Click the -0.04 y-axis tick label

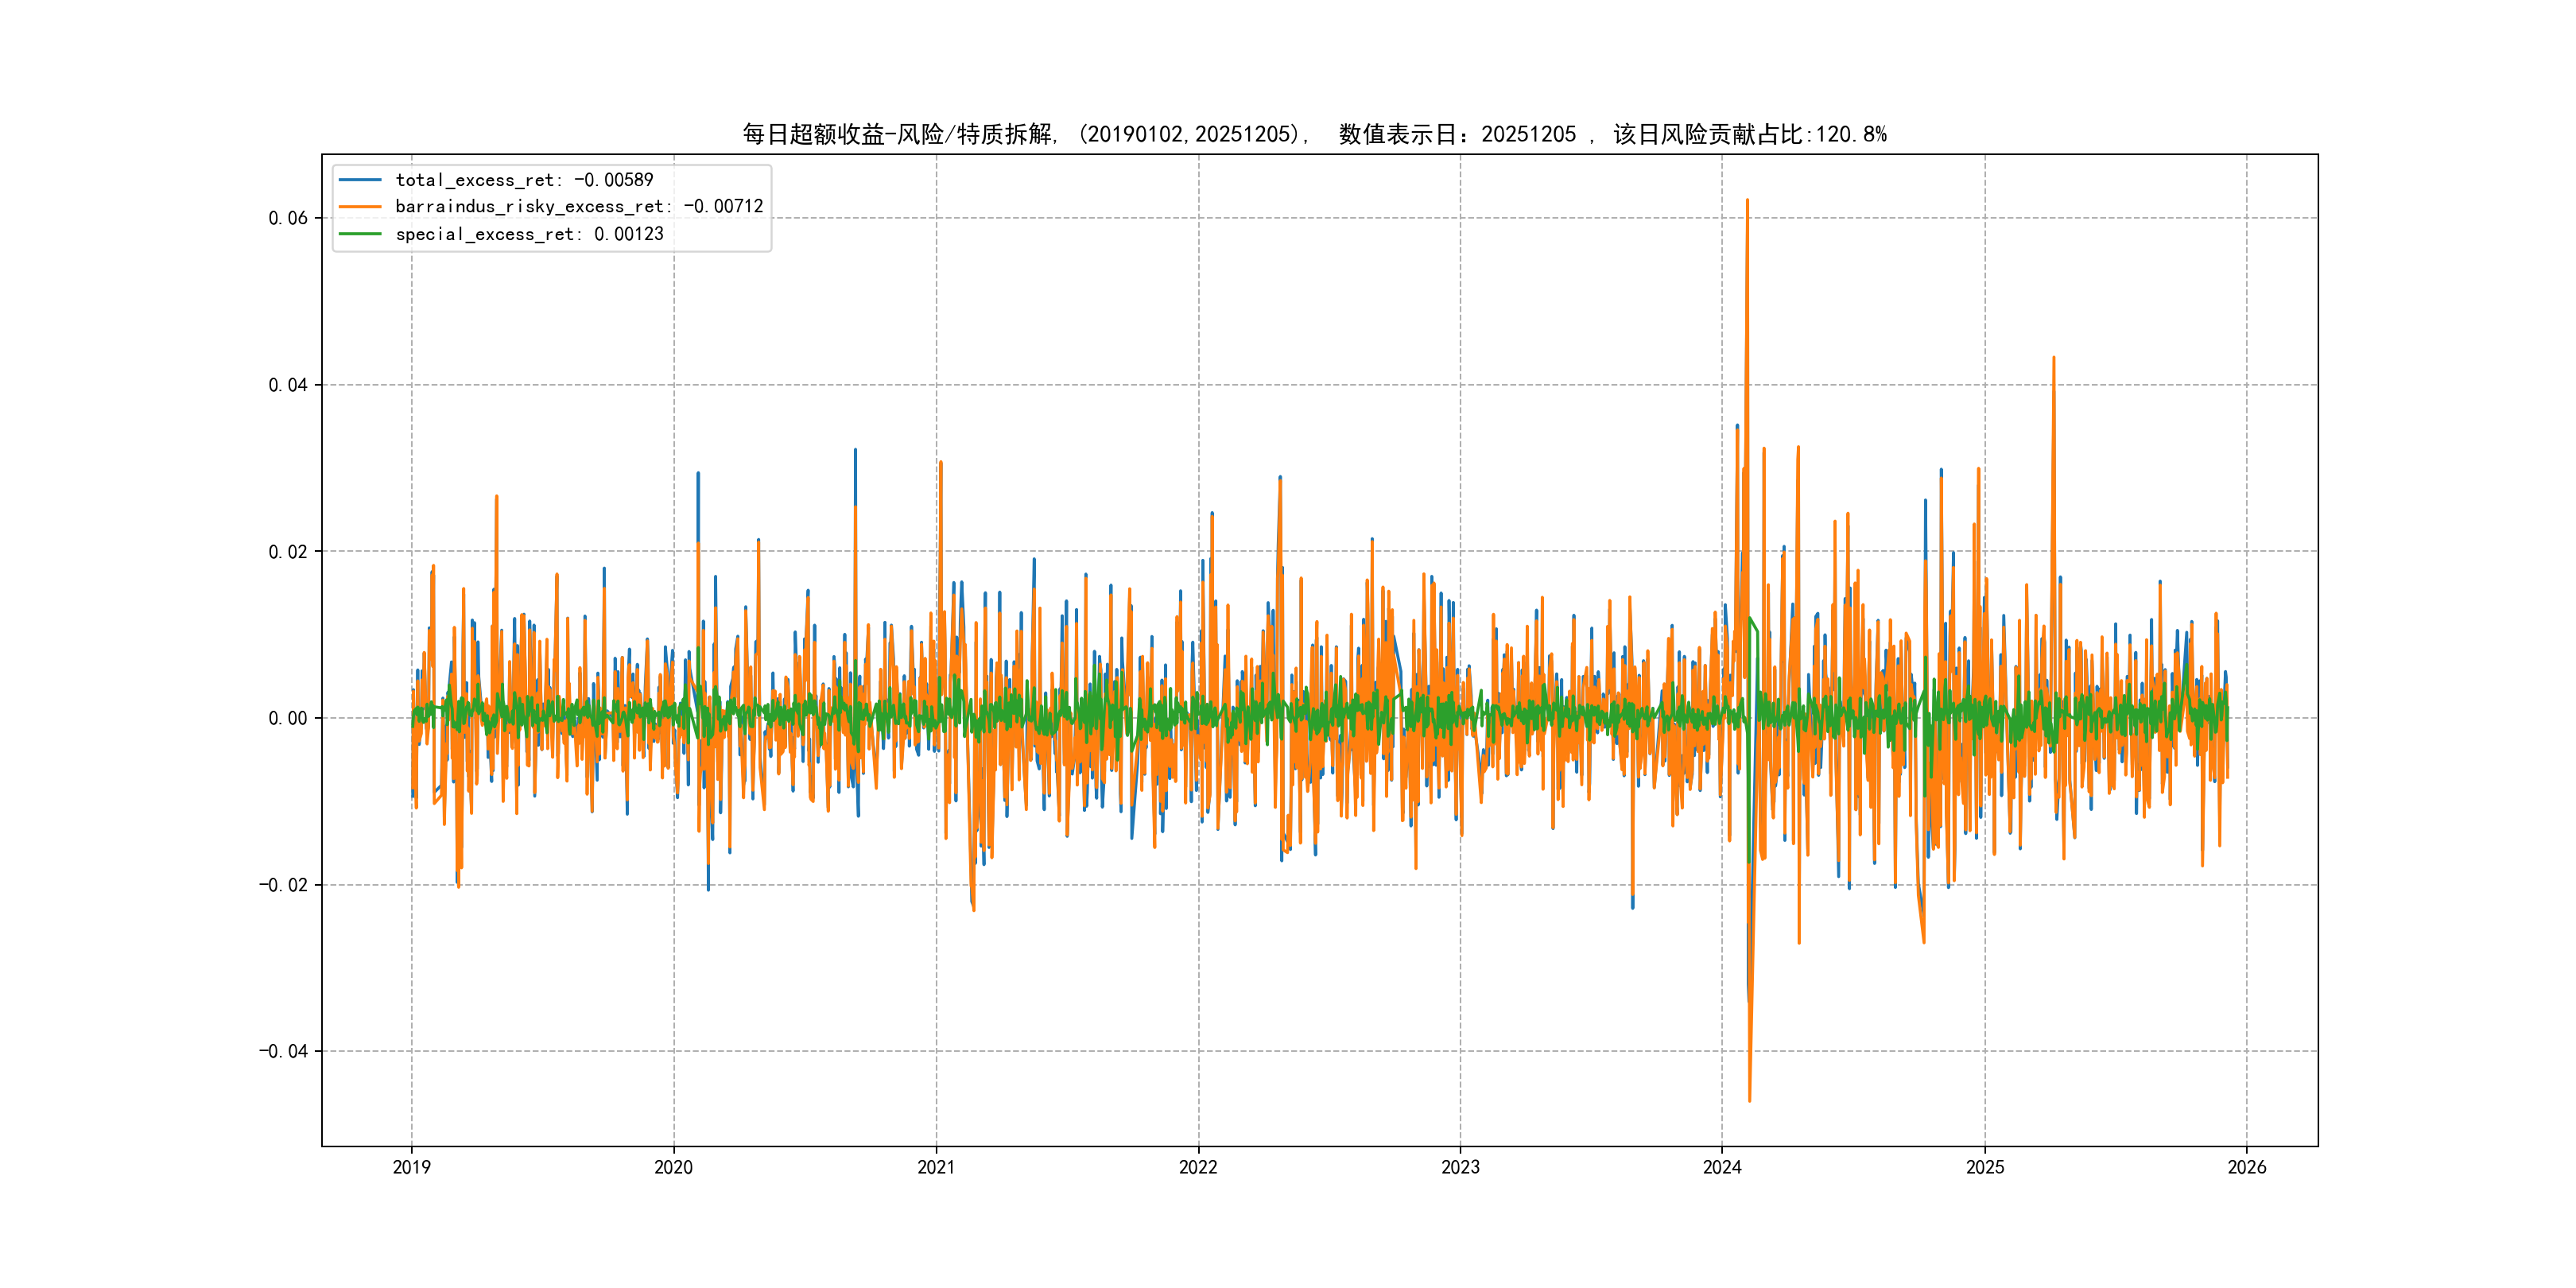(284, 1051)
